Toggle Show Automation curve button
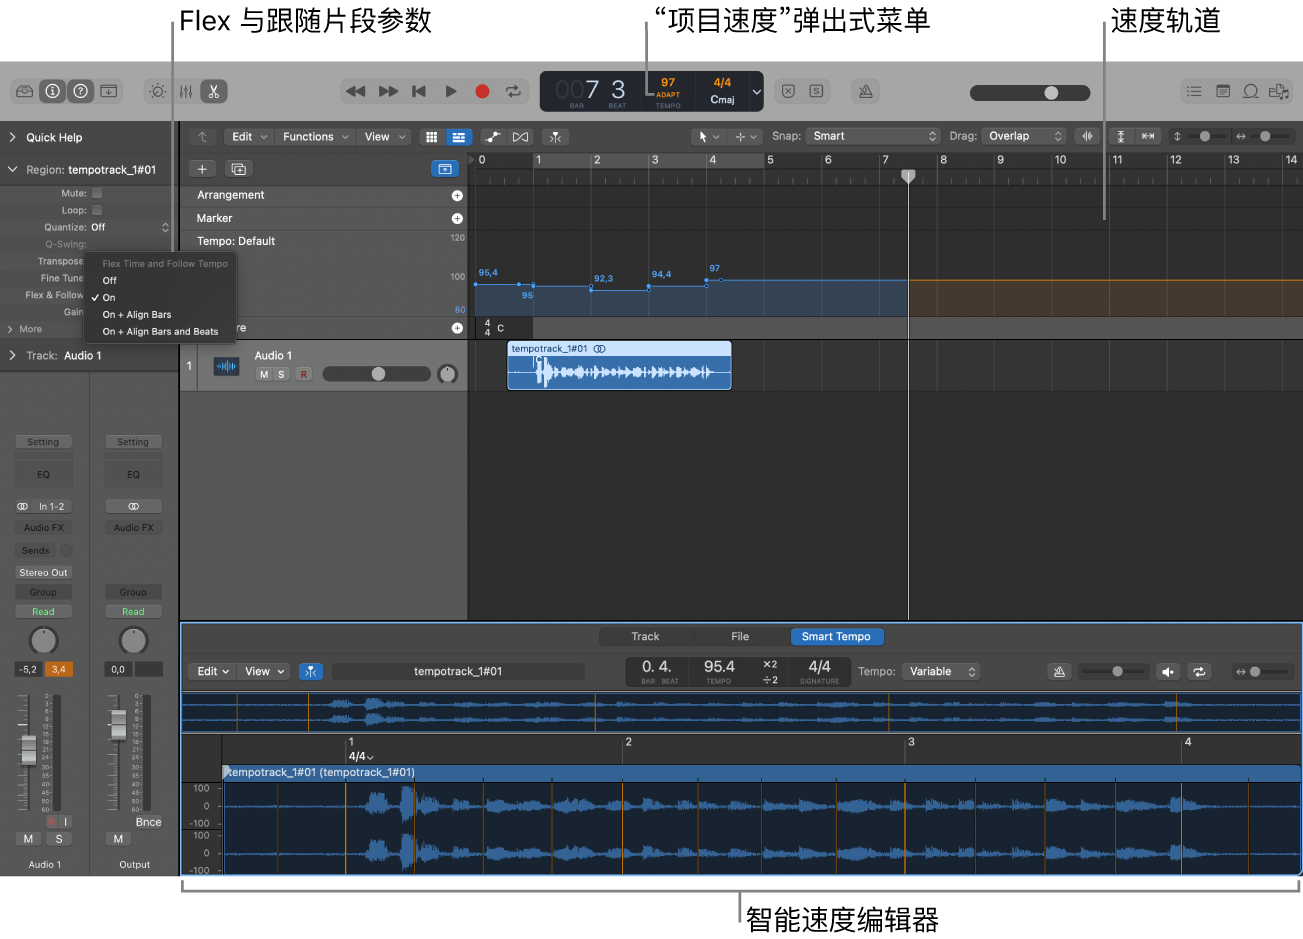The width and height of the screenshot is (1303, 939). (x=492, y=137)
